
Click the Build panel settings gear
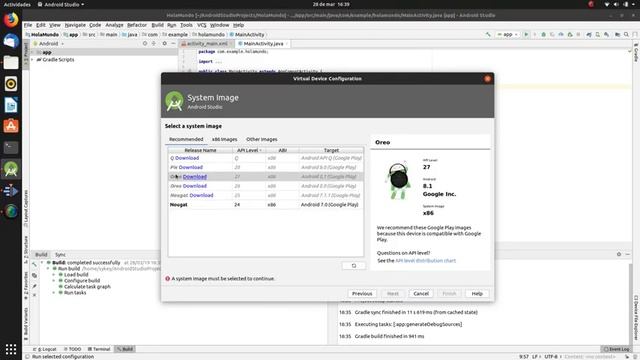tap(619, 254)
